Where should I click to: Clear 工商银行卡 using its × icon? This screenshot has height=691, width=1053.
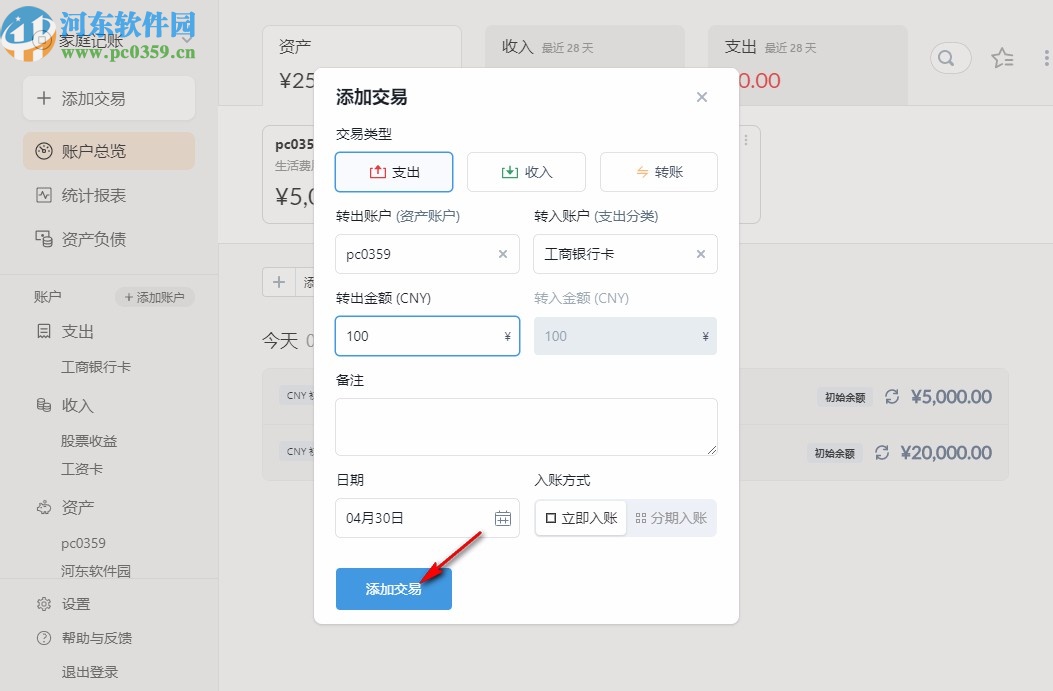point(700,254)
